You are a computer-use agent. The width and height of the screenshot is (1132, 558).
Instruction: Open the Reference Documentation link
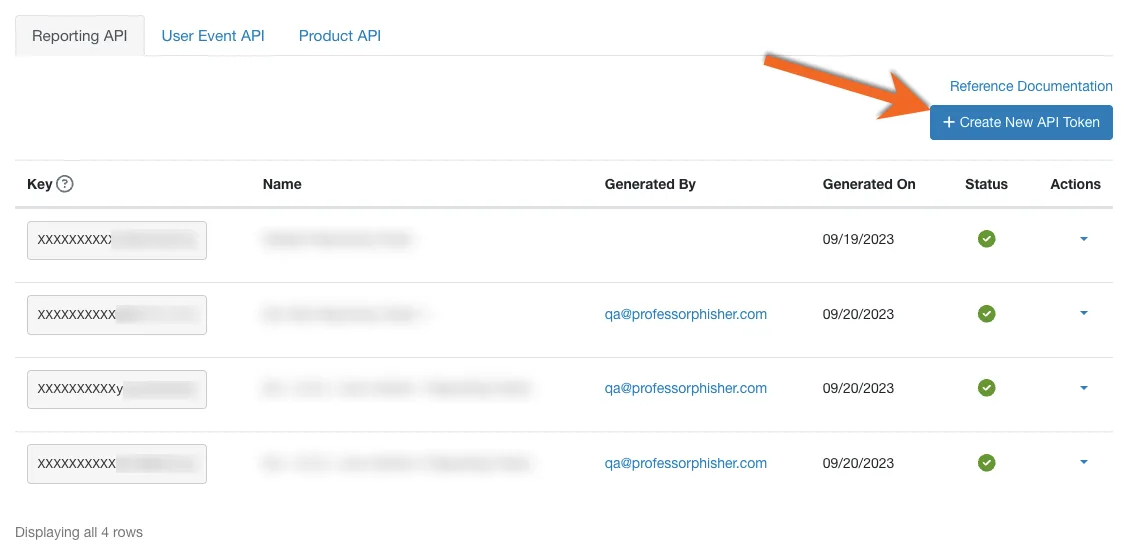coord(1031,86)
